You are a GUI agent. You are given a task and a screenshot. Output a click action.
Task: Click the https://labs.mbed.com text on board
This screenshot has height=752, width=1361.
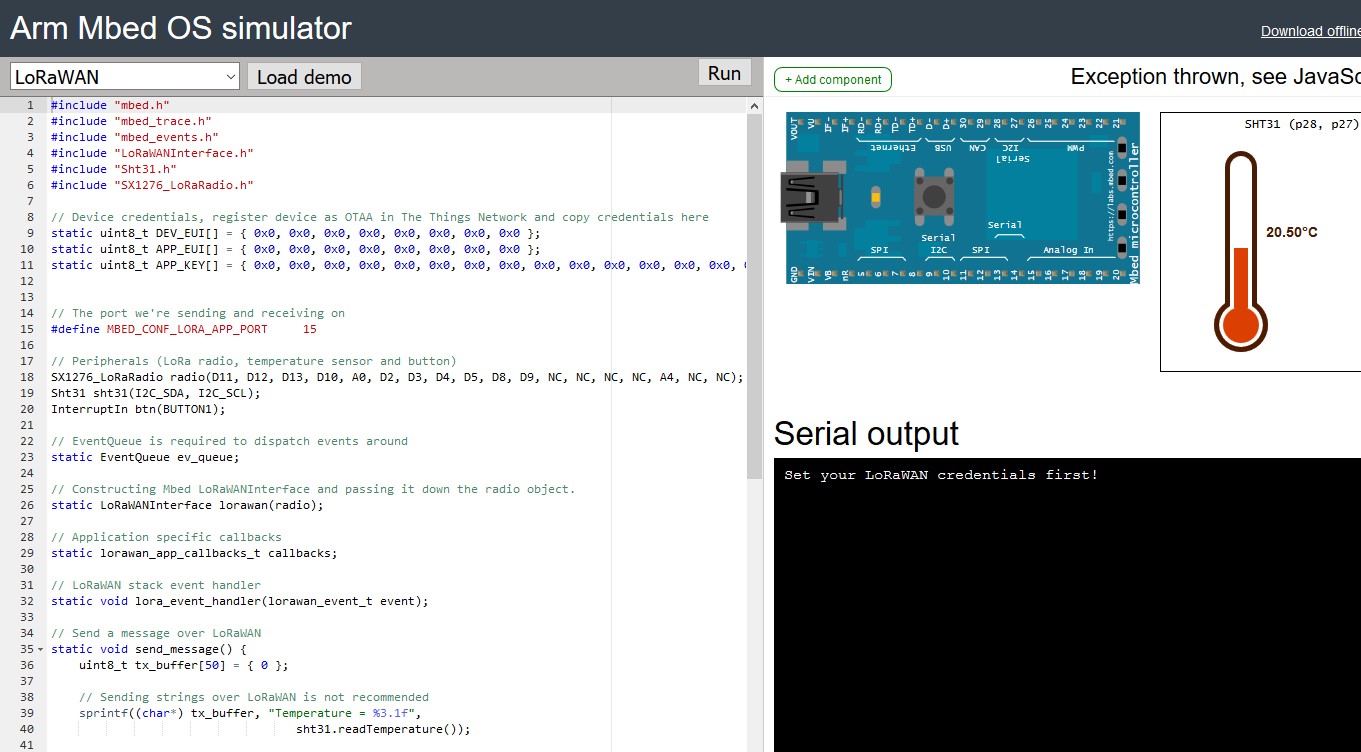(x=1110, y=197)
